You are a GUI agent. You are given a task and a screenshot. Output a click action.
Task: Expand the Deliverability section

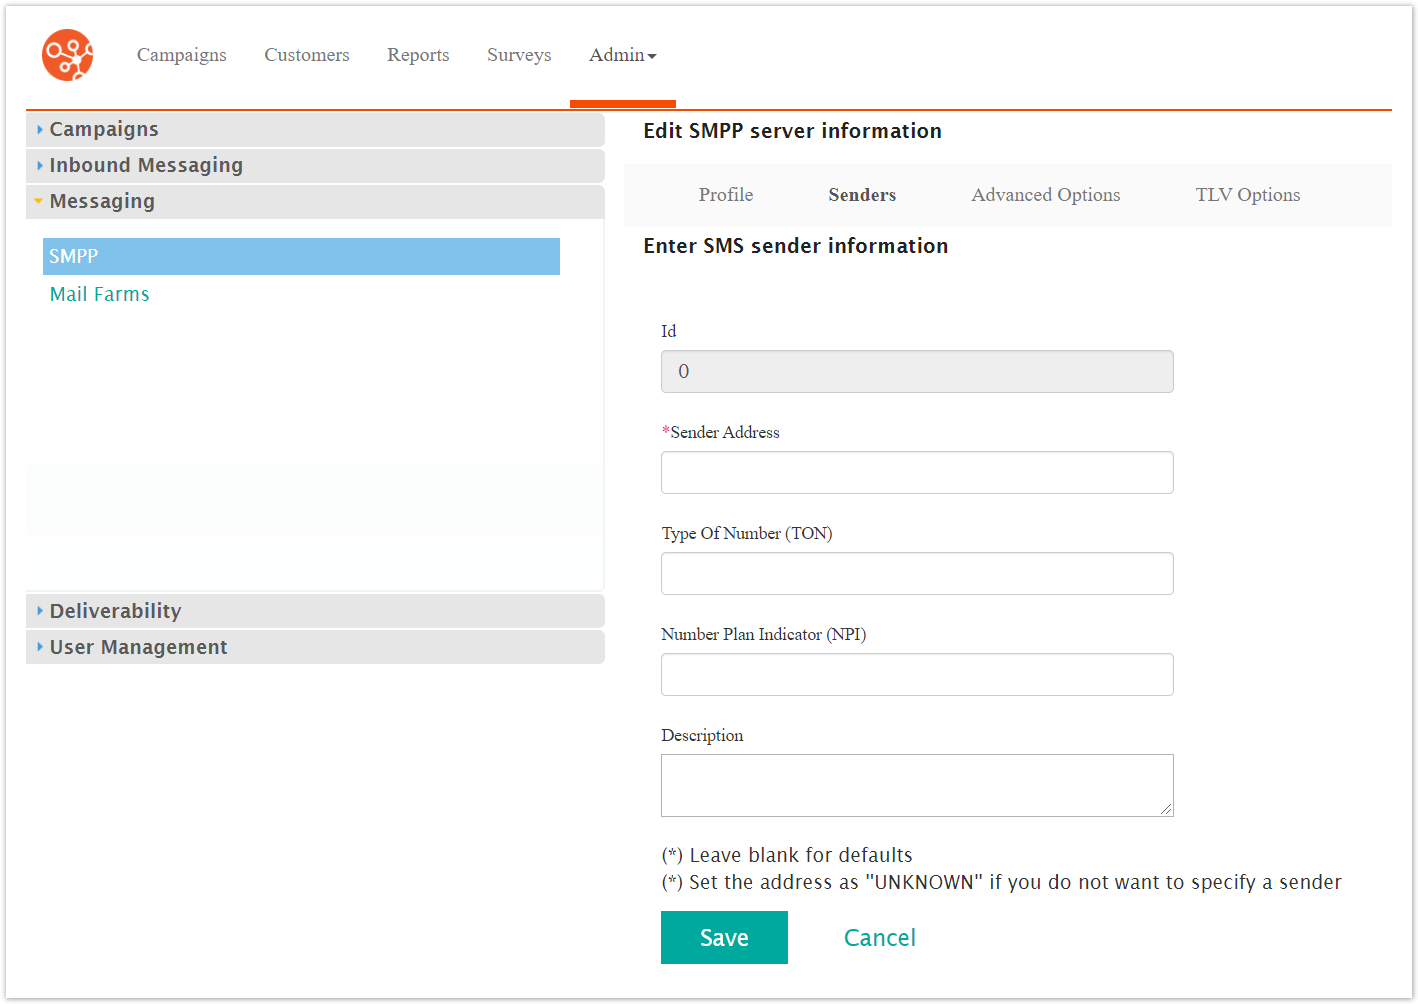click(x=115, y=611)
